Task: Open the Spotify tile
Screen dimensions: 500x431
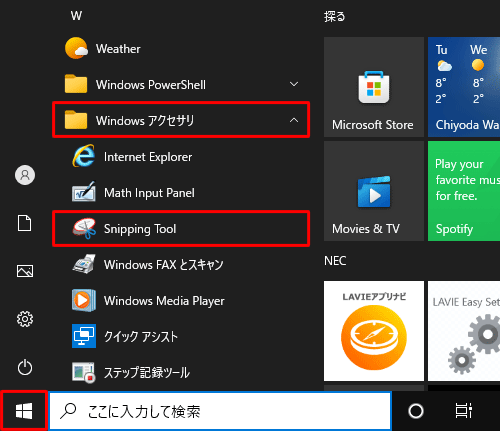Action: pyautogui.click(x=464, y=191)
